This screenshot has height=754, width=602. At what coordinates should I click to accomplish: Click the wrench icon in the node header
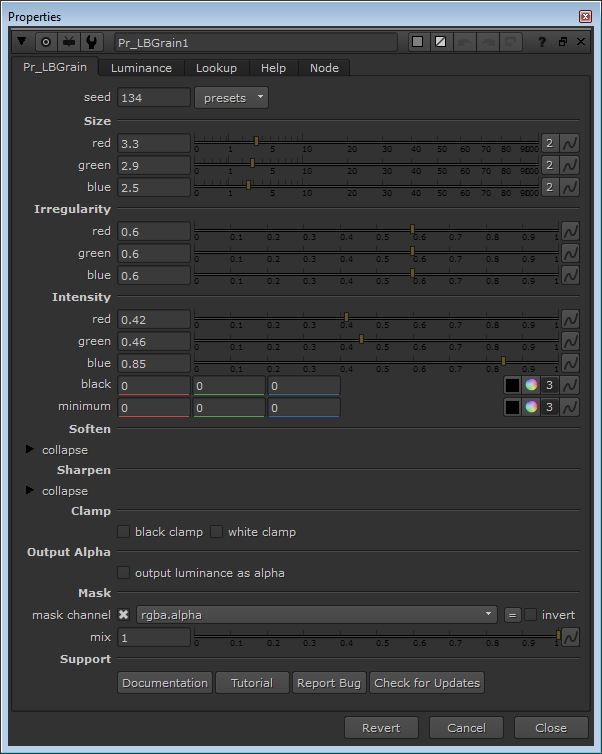[93, 42]
